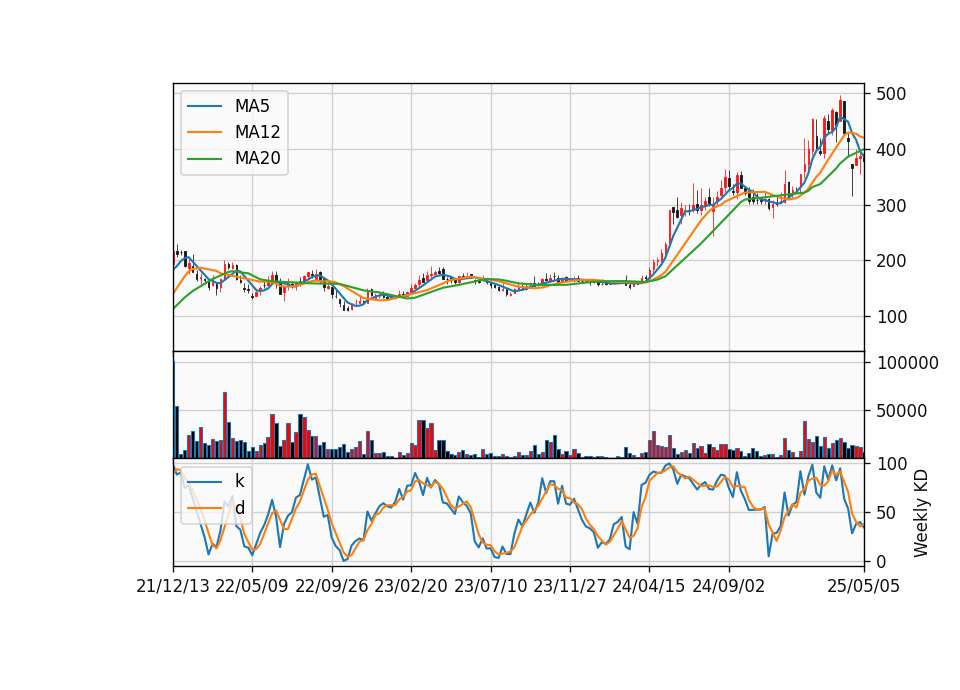Click the 500 price axis label
The width and height of the screenshot is (960, 690).
(x=891, y=94)
